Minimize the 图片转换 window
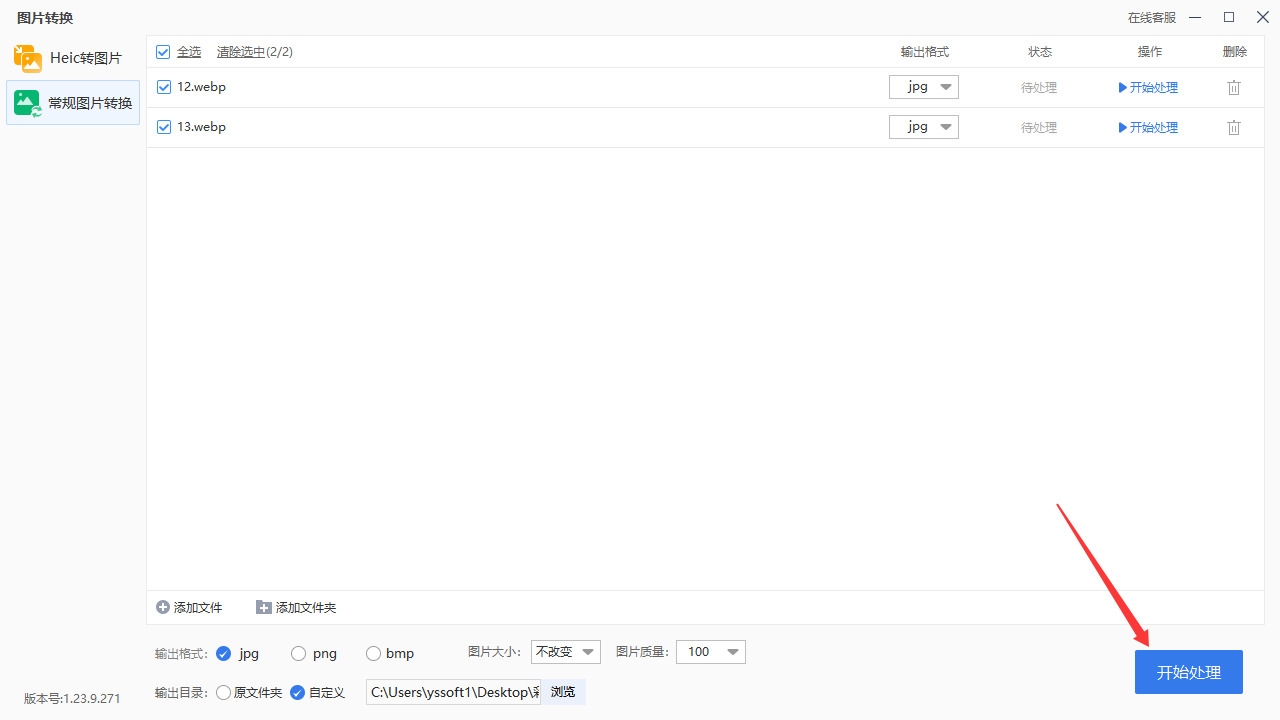 1197,17
